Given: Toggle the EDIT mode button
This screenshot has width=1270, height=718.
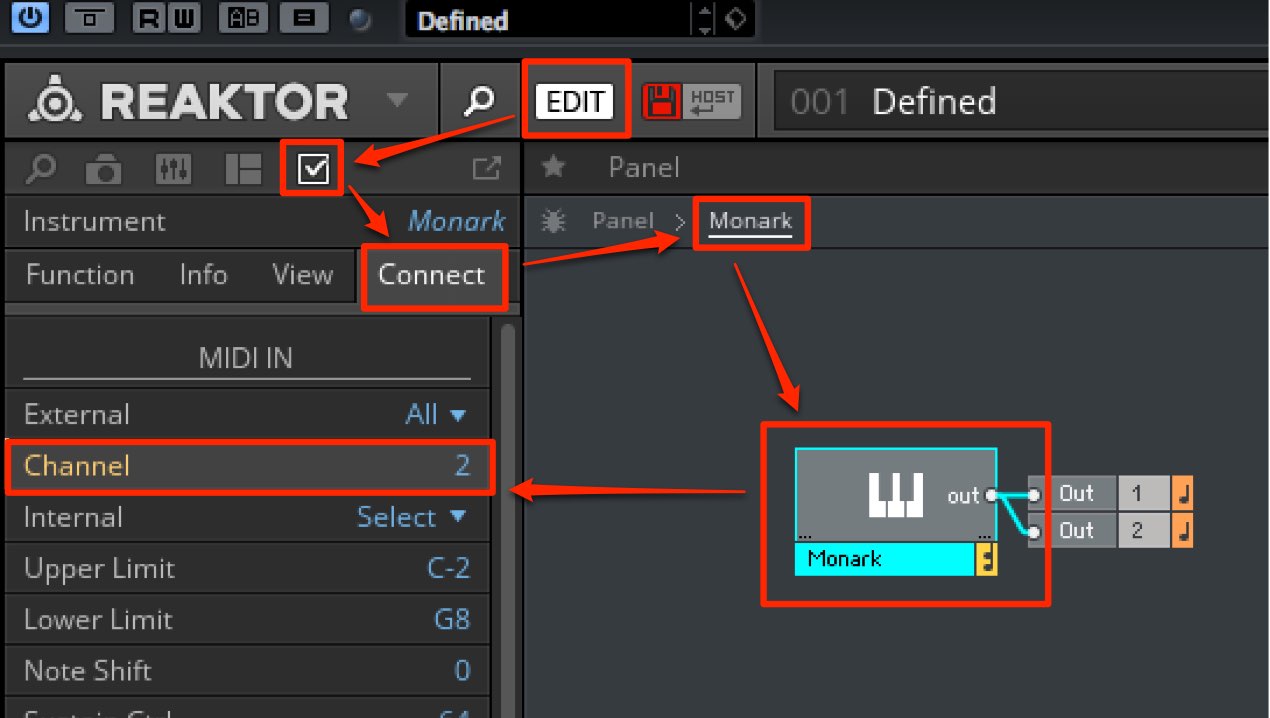Looking at the screenshot, I should coord(575,100).
